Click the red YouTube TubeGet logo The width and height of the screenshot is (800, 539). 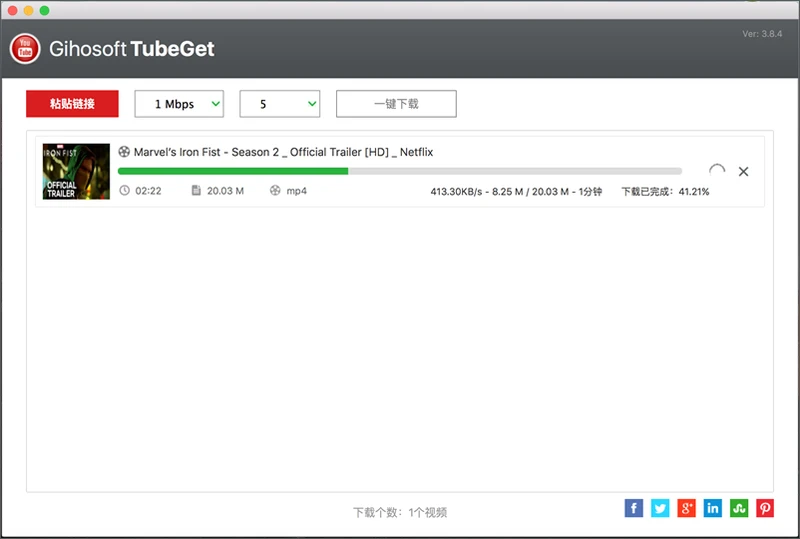coord(25,49)
